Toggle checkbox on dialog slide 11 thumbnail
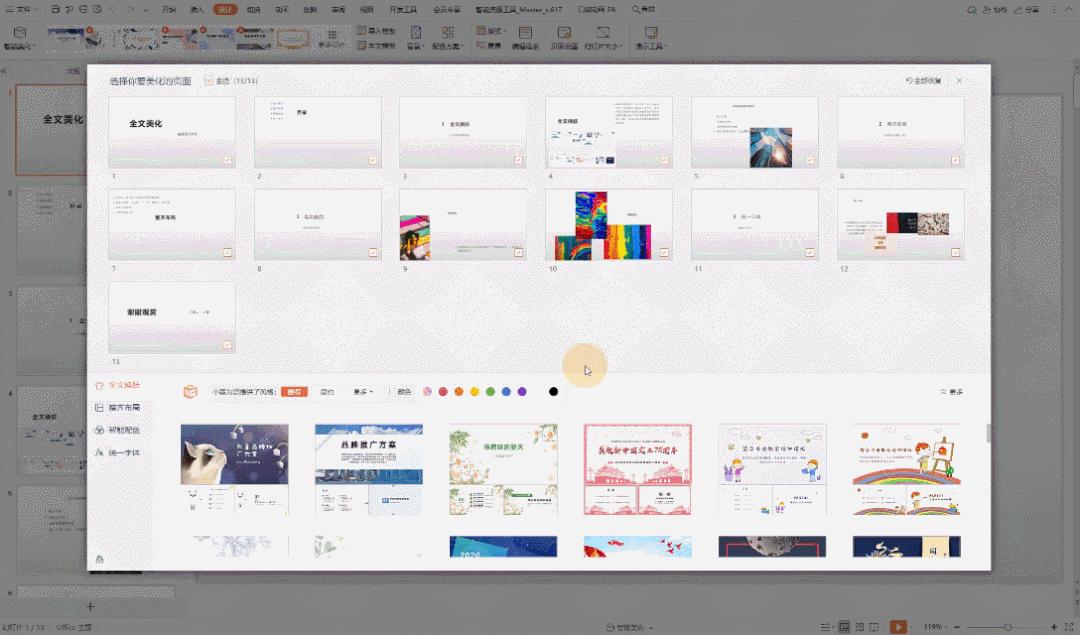 (x=810, y=253)
